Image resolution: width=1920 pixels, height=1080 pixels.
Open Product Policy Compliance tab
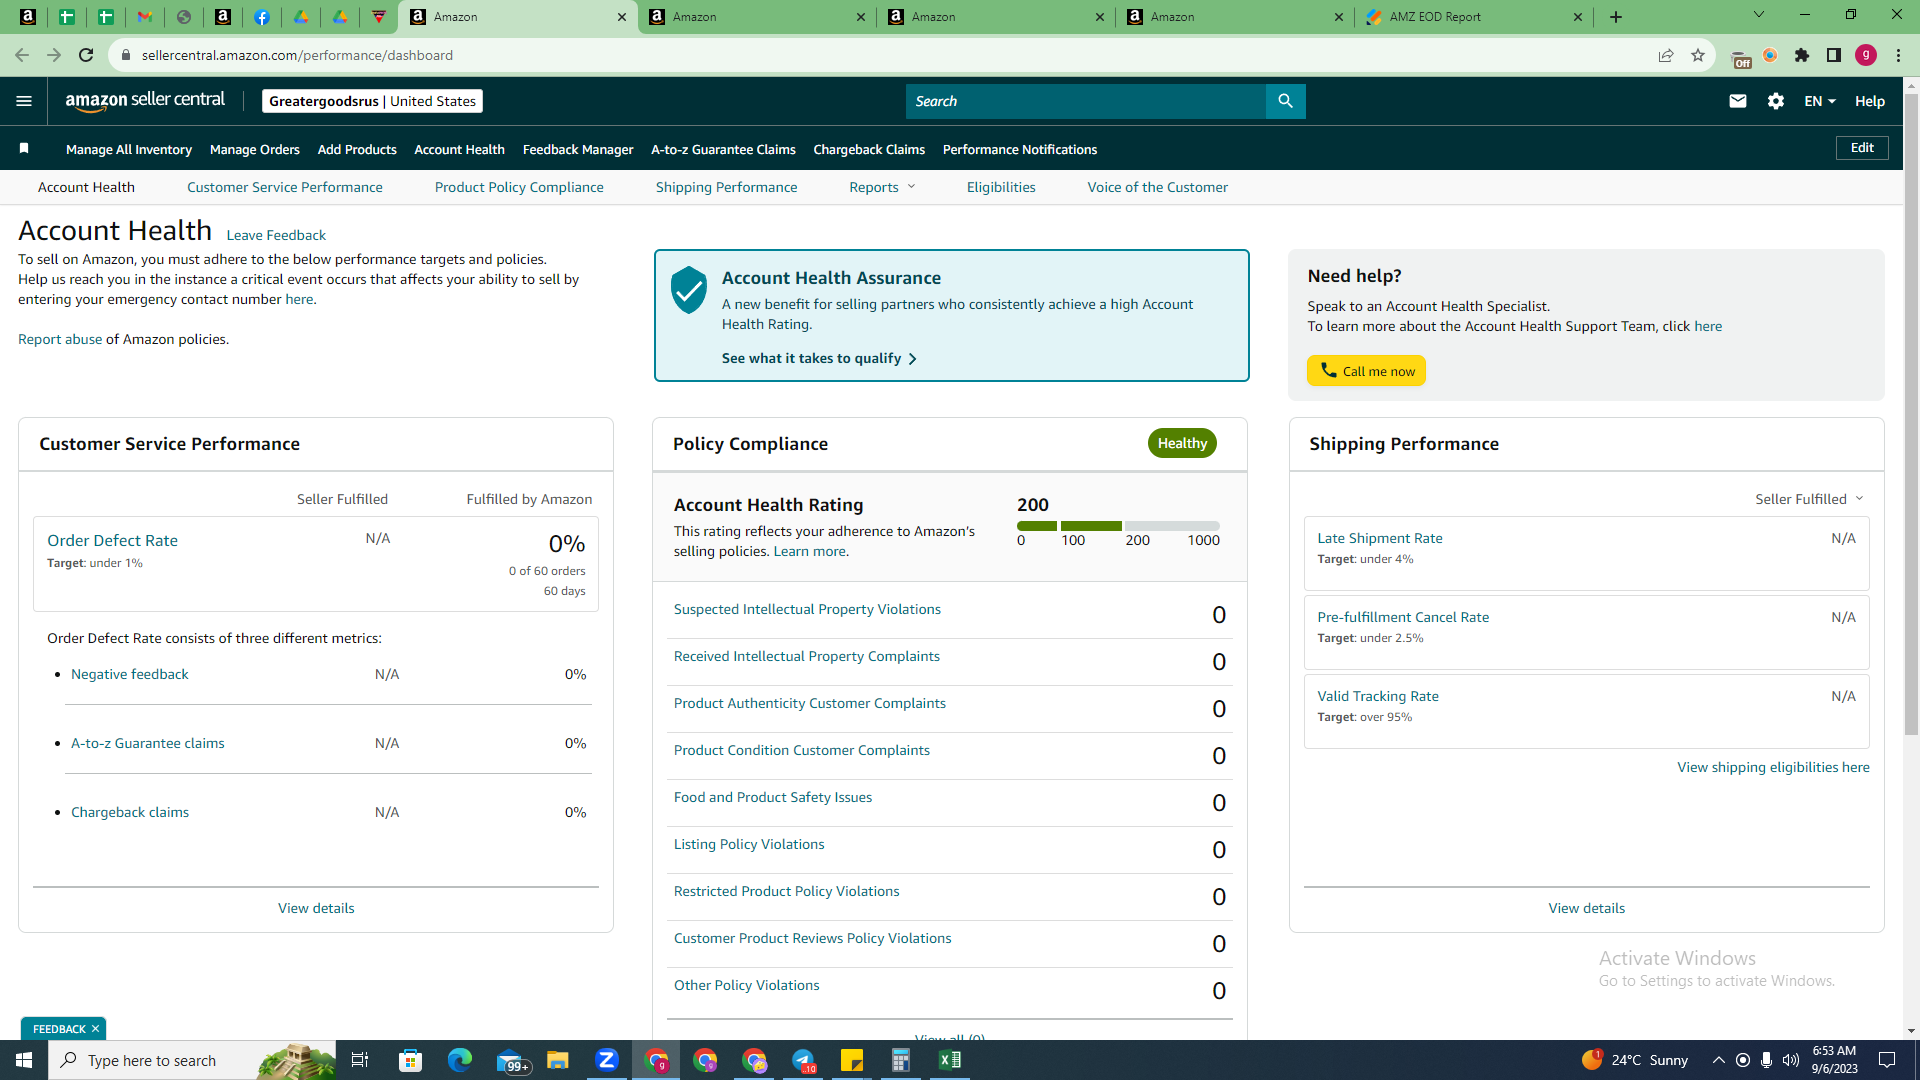519,187
